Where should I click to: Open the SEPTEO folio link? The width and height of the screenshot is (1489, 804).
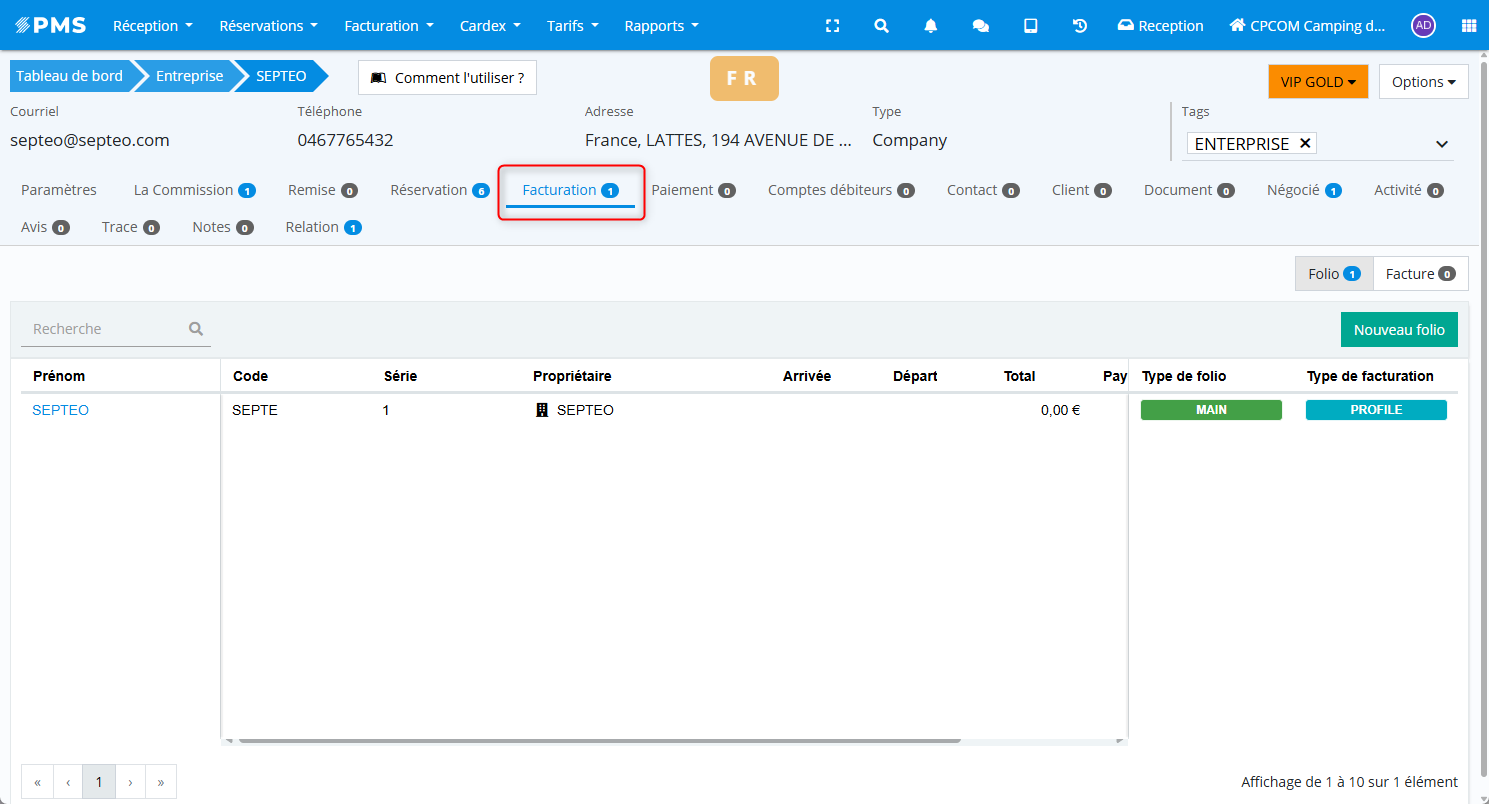coord(61,410)
